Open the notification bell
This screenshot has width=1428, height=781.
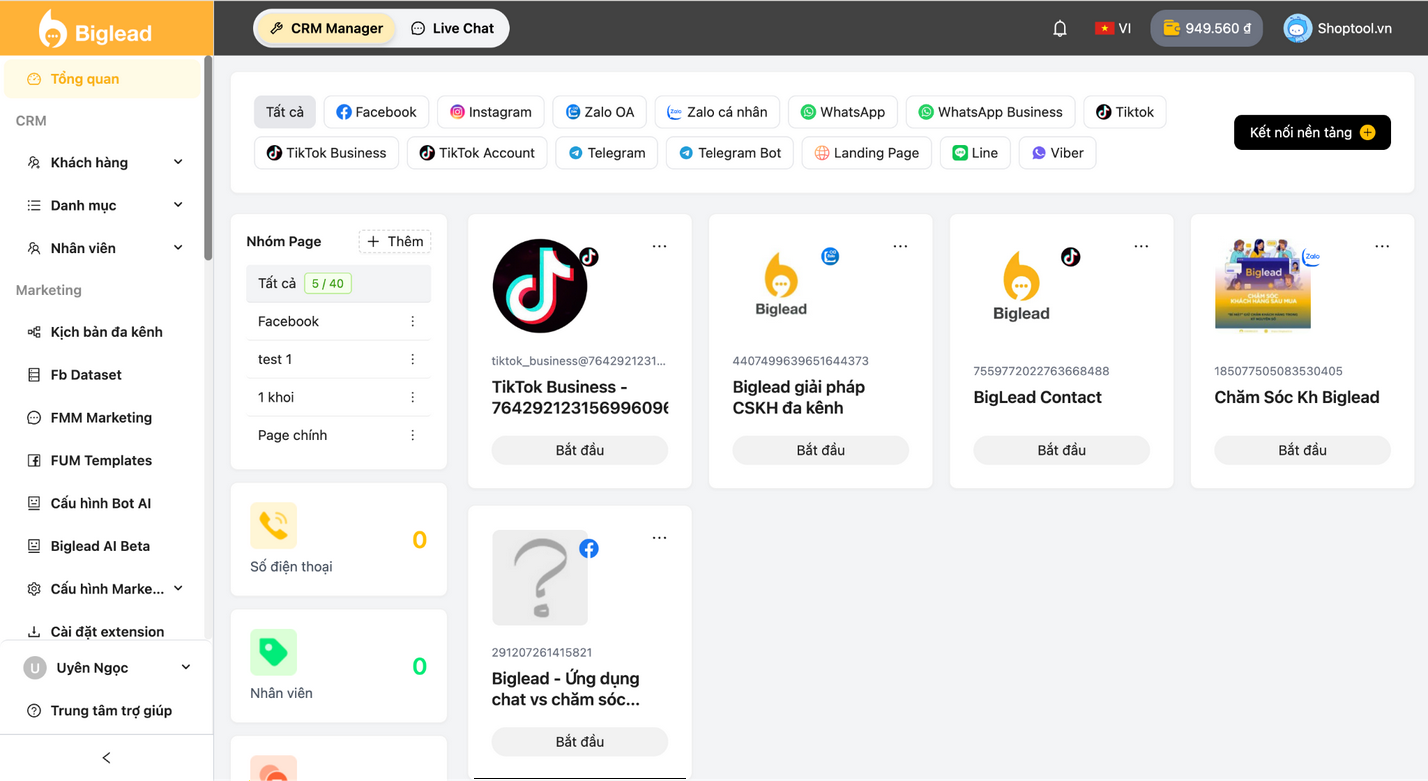point(1060,29)
